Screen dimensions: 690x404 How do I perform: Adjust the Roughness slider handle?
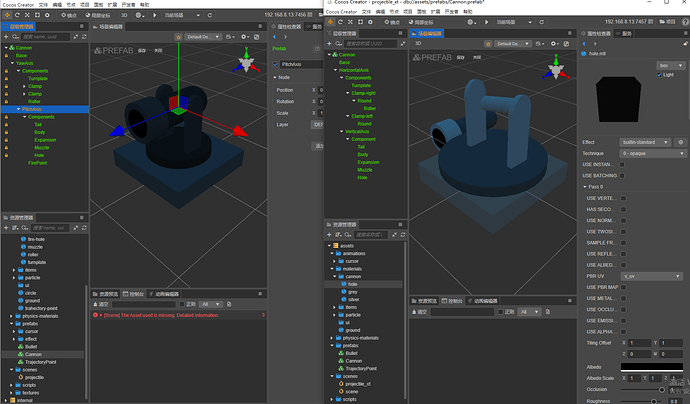[654, 401]
